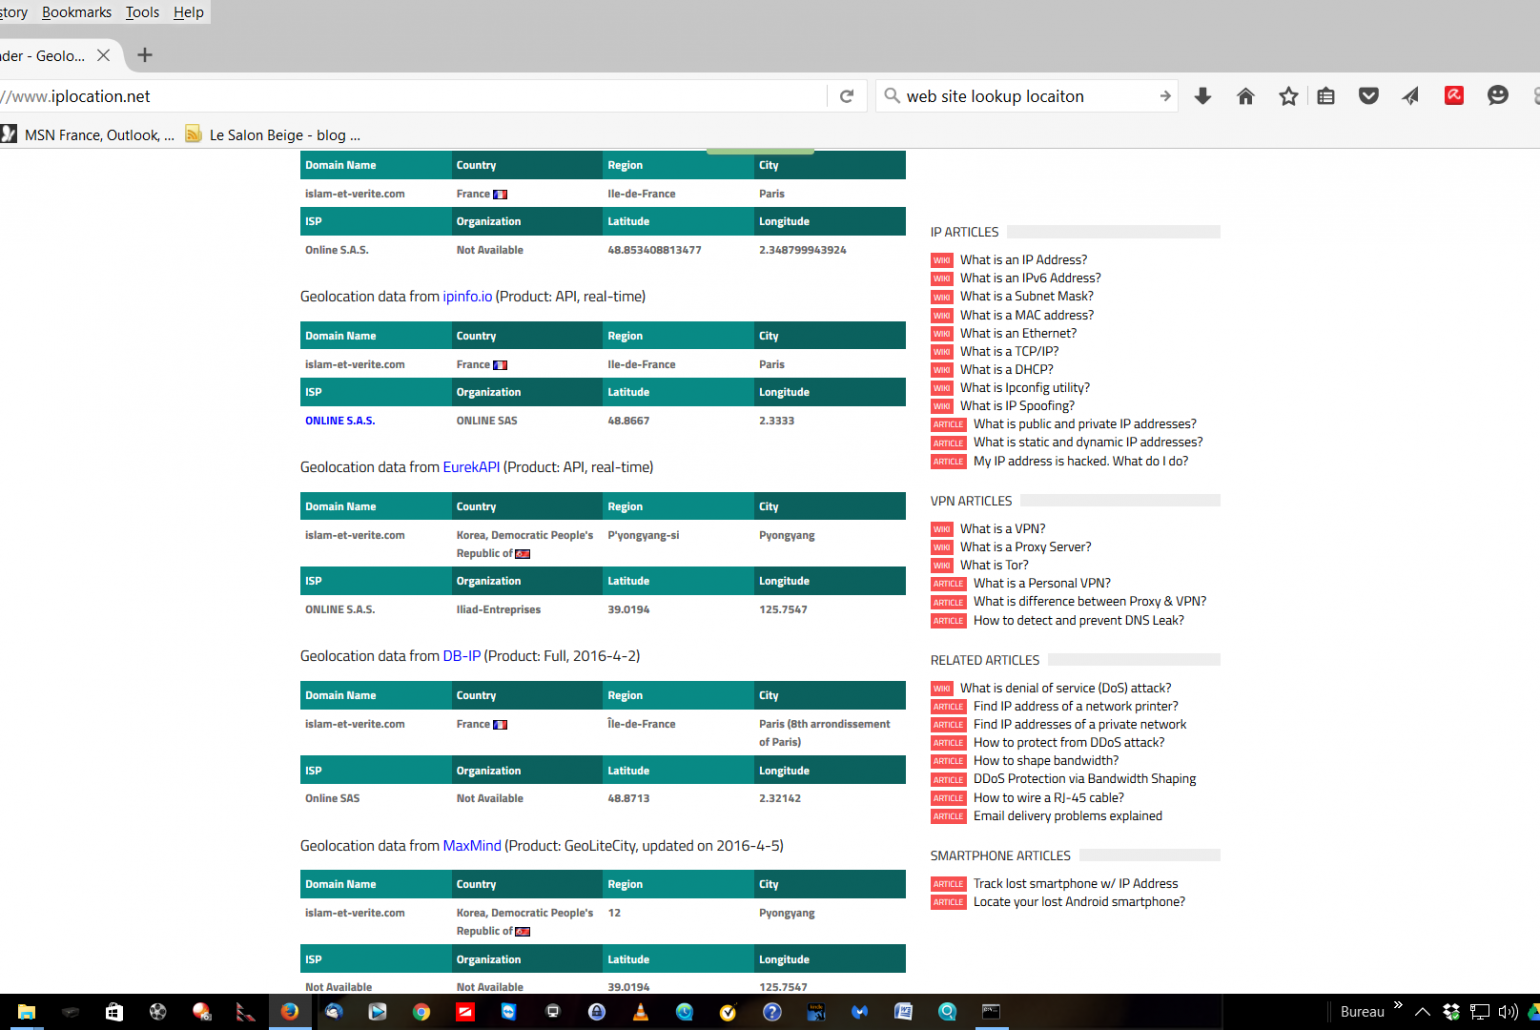Open the volume control in system tray
The width and height of the screenshot is (1540, 1030).
tap(1508, 1012)
